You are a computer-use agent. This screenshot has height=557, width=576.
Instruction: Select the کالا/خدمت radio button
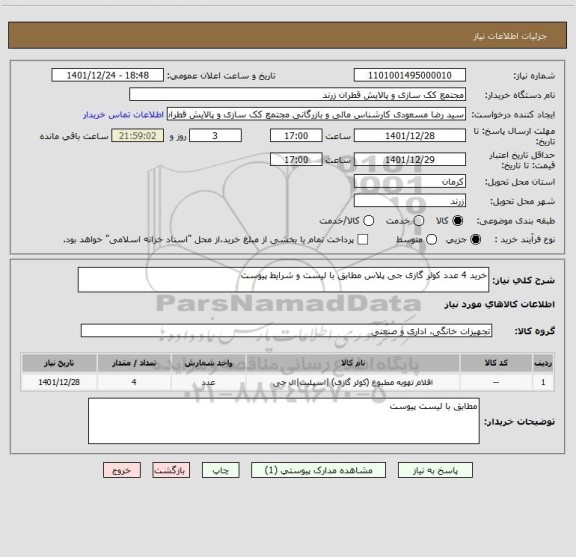[368, 221]
